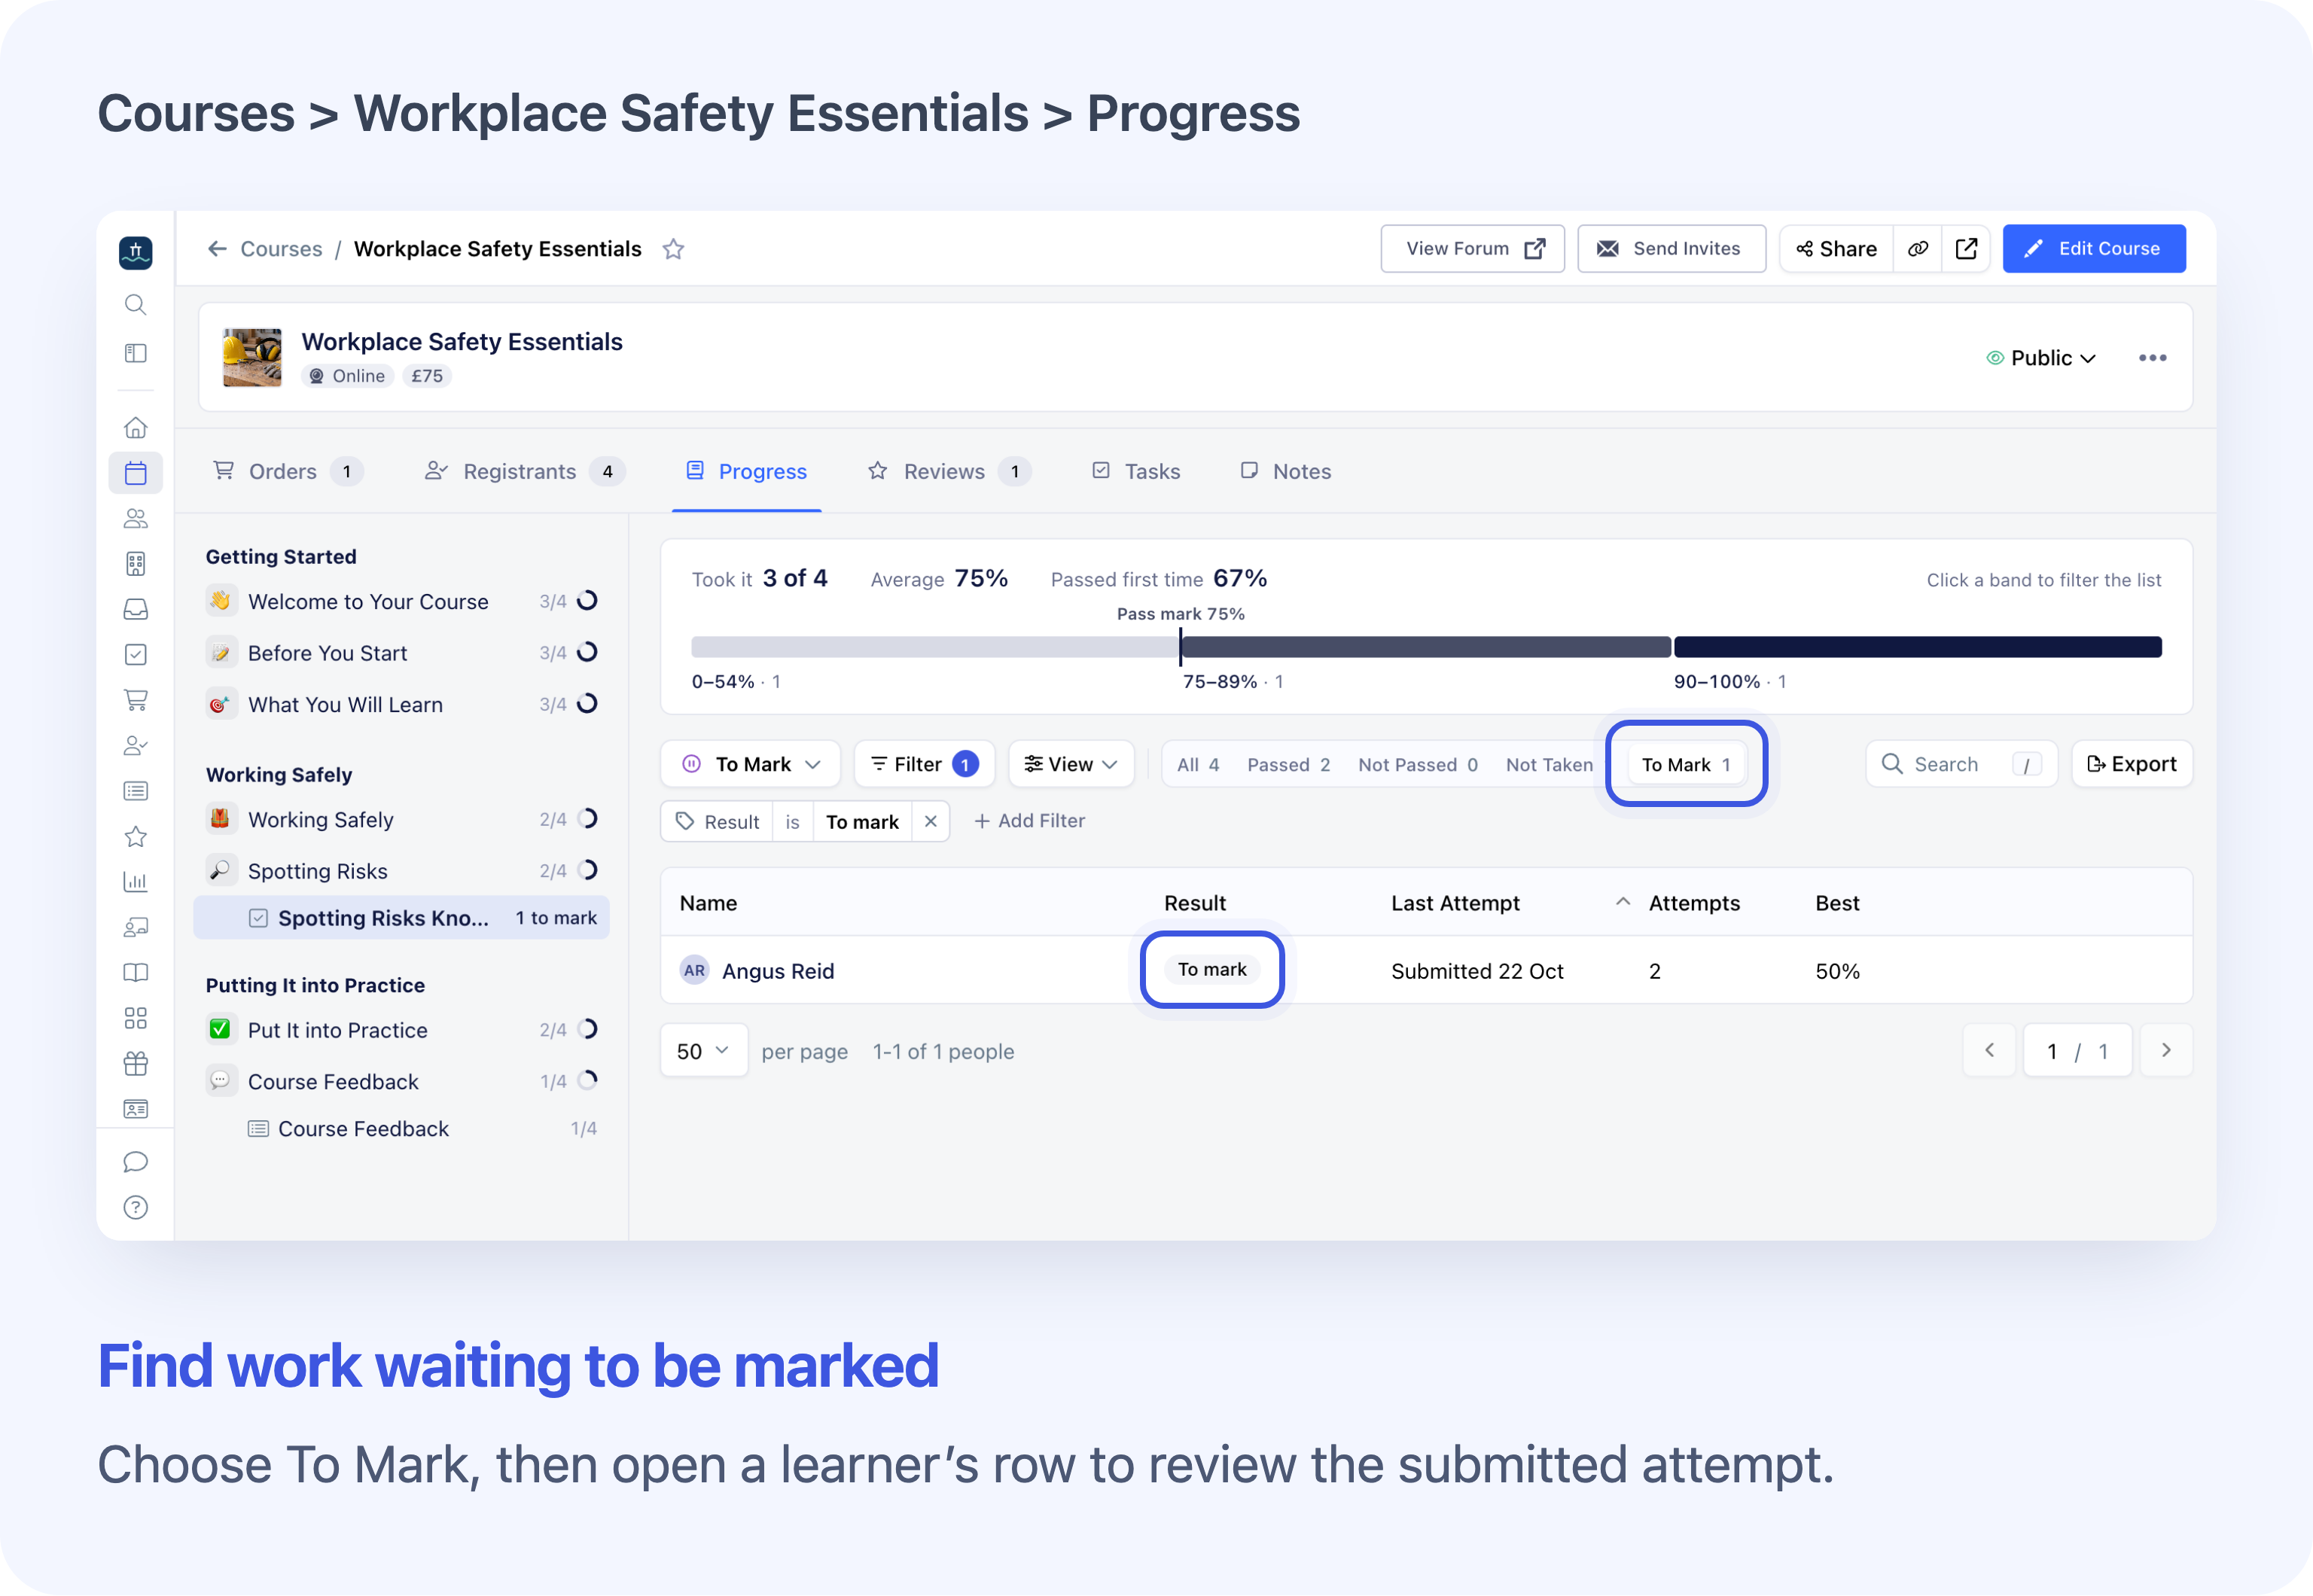This screenshot has height=1596, width=2313.
Task: Click the star icon in sidebar
Action: 136,837
